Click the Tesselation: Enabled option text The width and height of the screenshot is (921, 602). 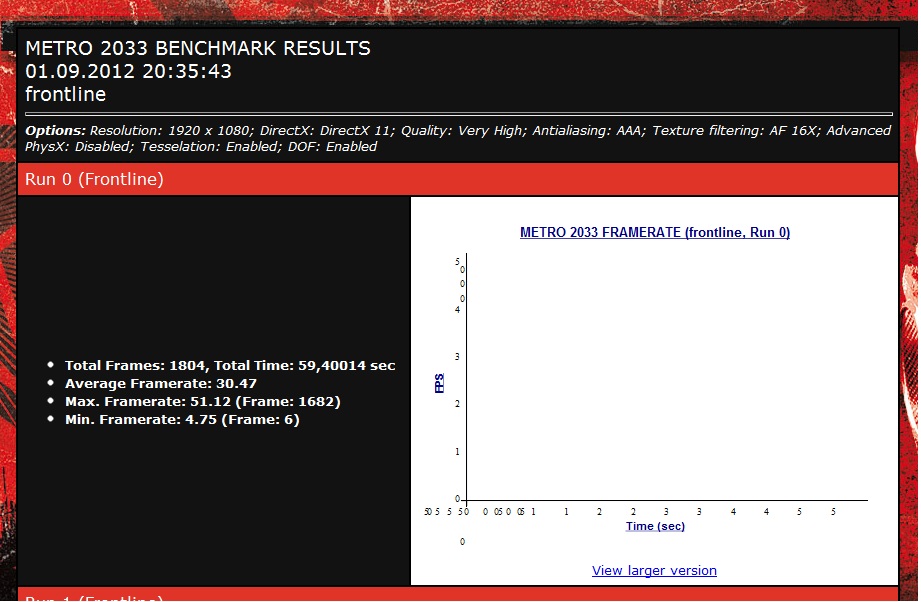210,147
